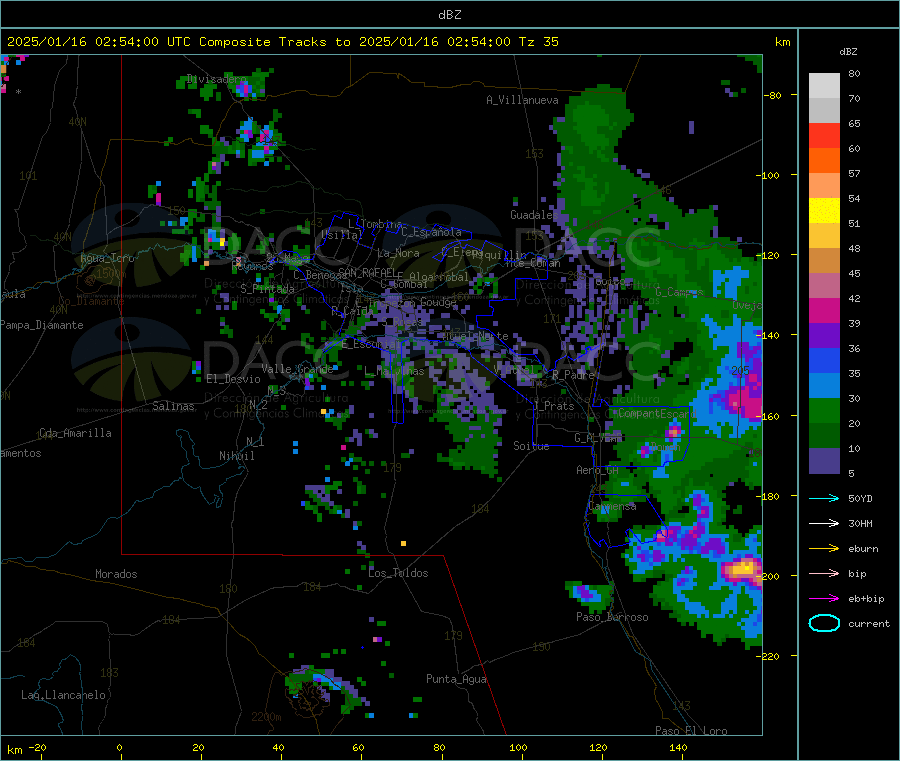The image size is (900, 761).
Task: Select the slate purple swatch between 10 and 5
Action: tap(824, 461)
